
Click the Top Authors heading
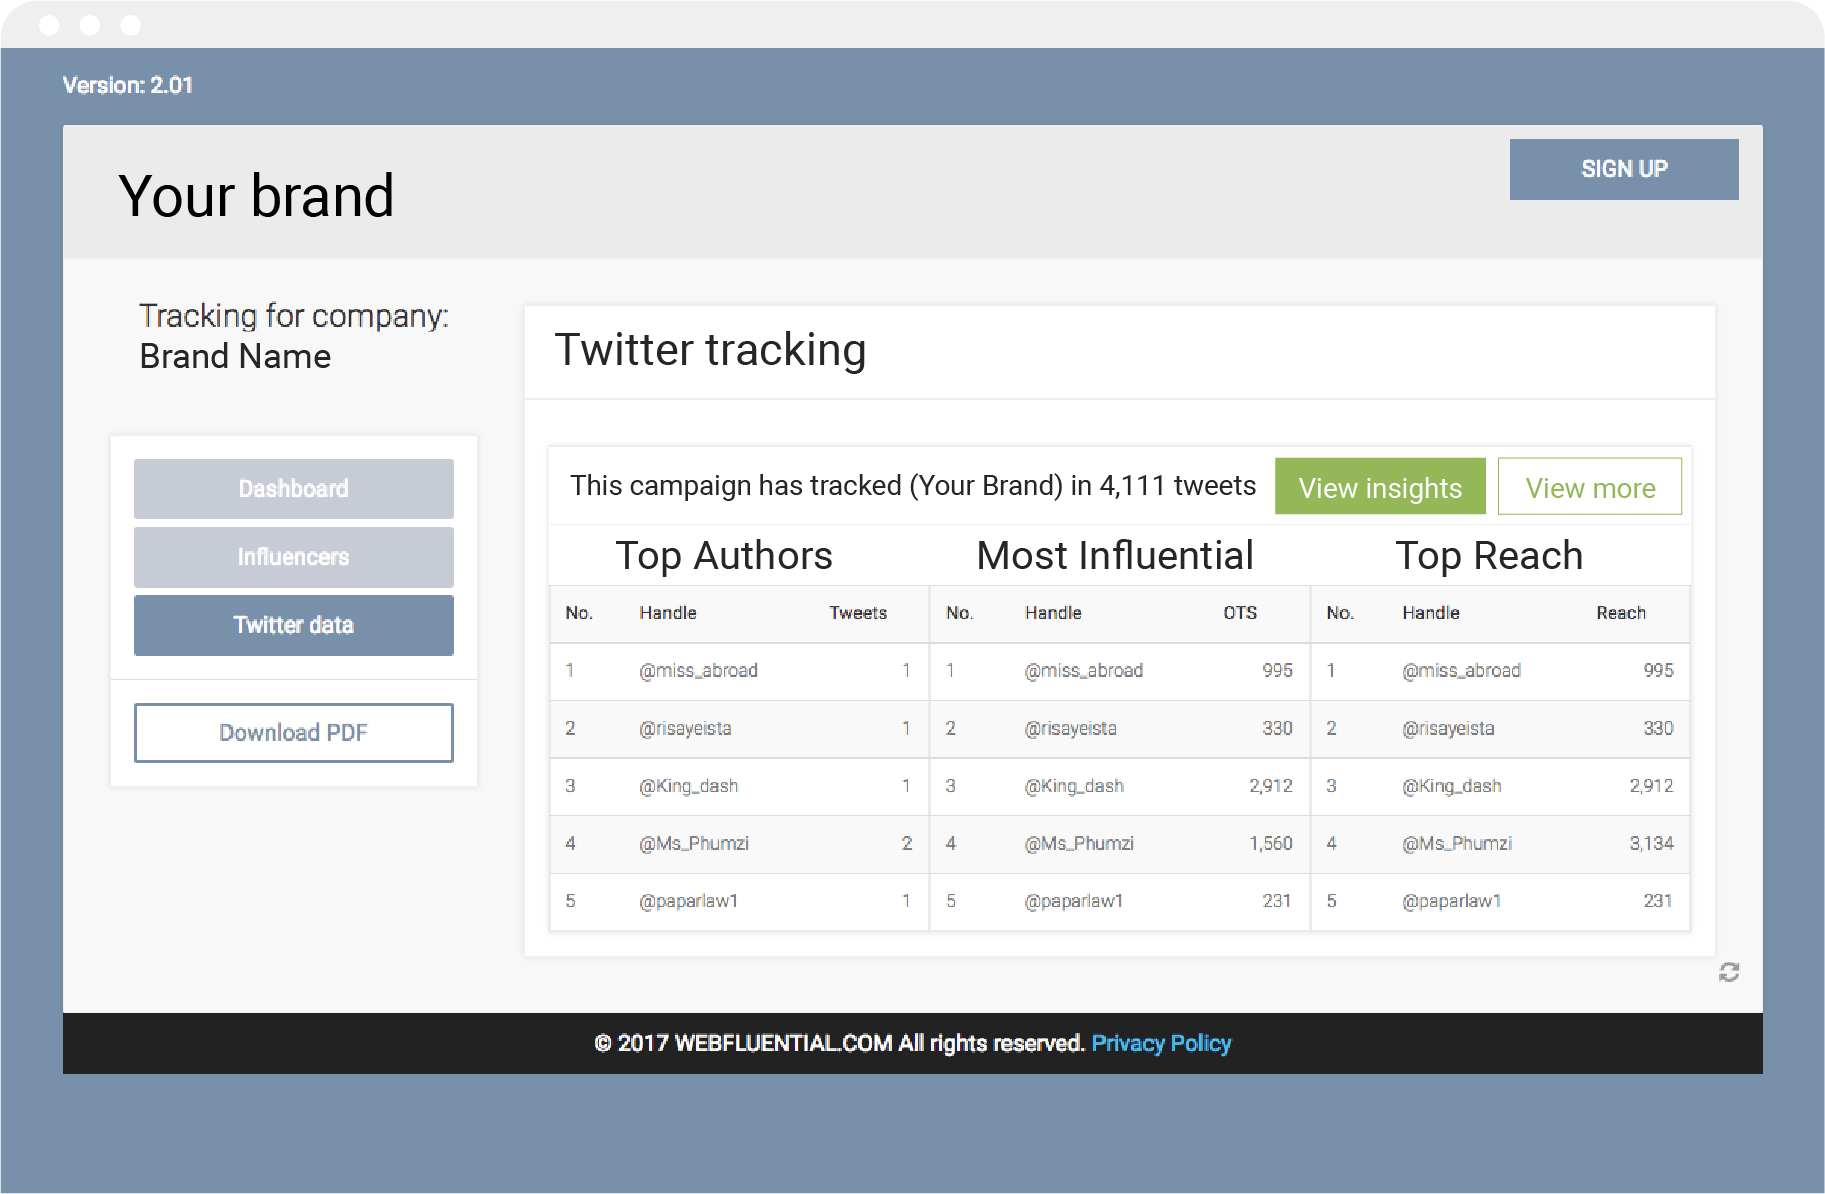[724, 556]
